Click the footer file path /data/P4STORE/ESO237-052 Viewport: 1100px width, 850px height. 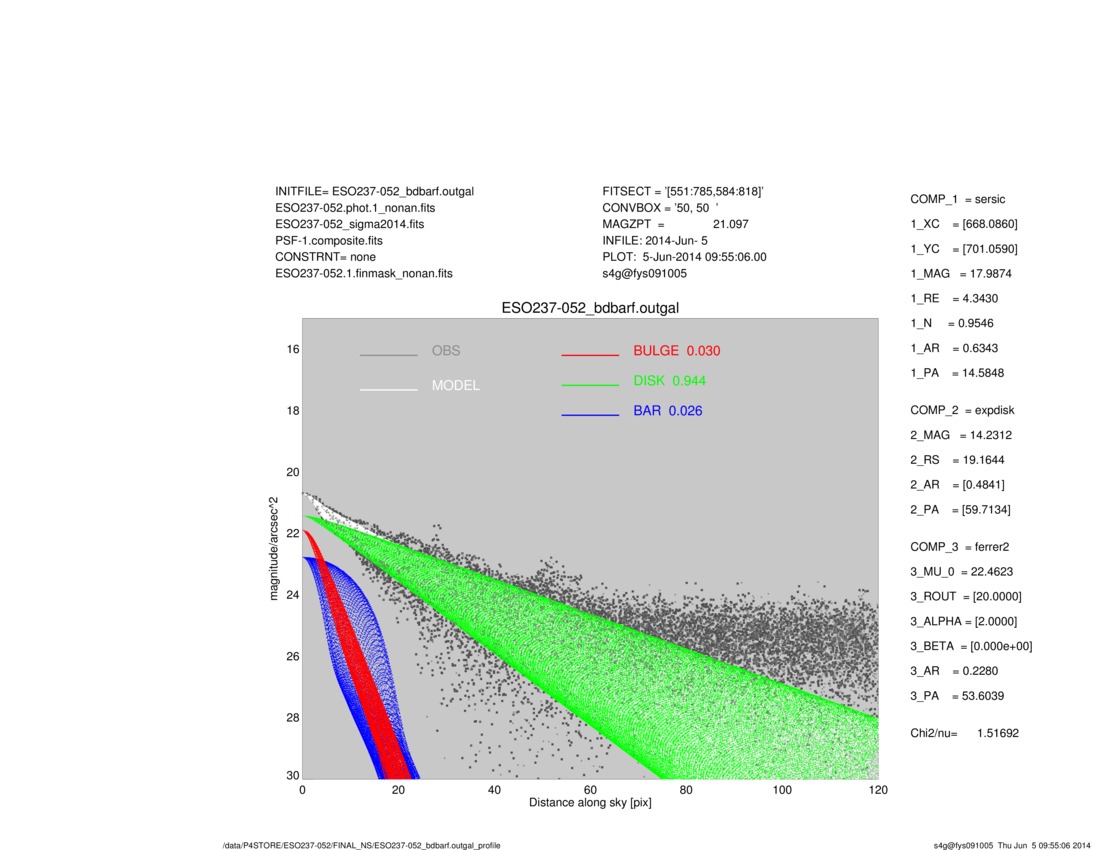[361, 846]
